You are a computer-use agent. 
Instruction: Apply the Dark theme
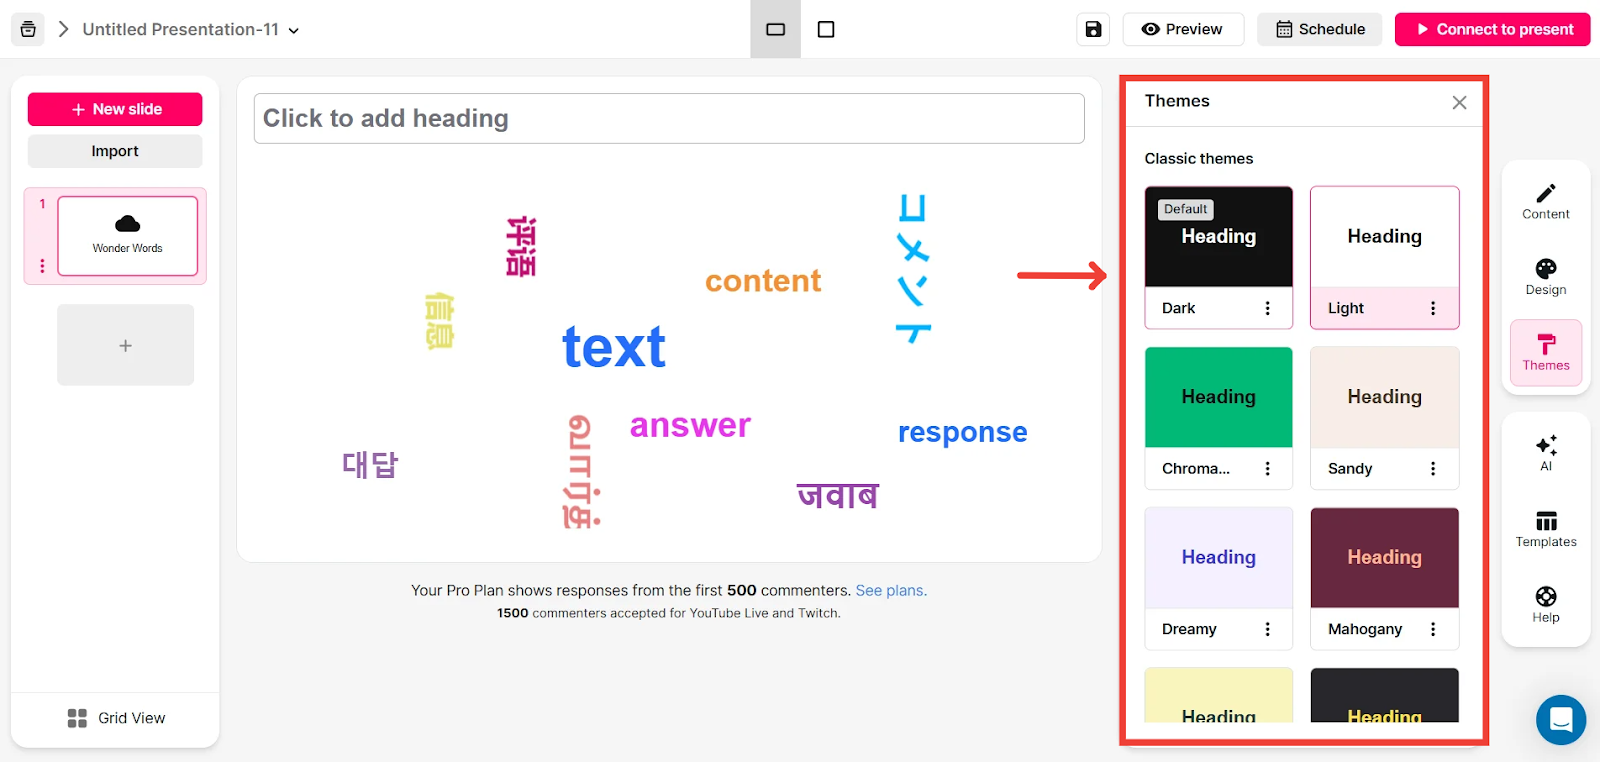click(x=1219, y=237)
